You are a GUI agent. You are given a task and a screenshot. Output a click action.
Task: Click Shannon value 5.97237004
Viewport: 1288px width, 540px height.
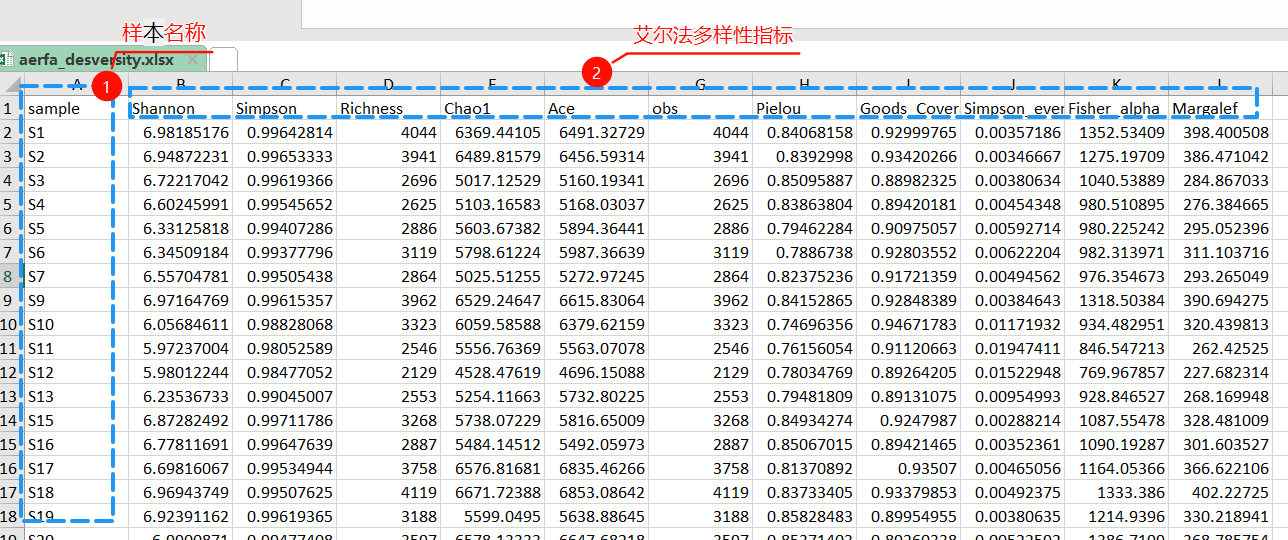(180, 348)
